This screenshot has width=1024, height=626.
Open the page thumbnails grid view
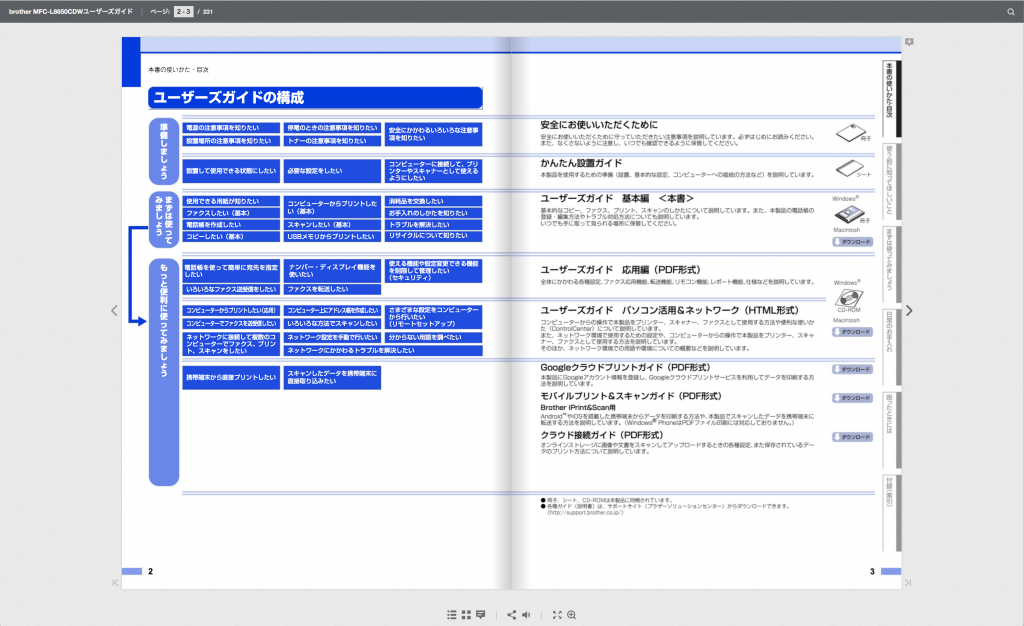466,615
